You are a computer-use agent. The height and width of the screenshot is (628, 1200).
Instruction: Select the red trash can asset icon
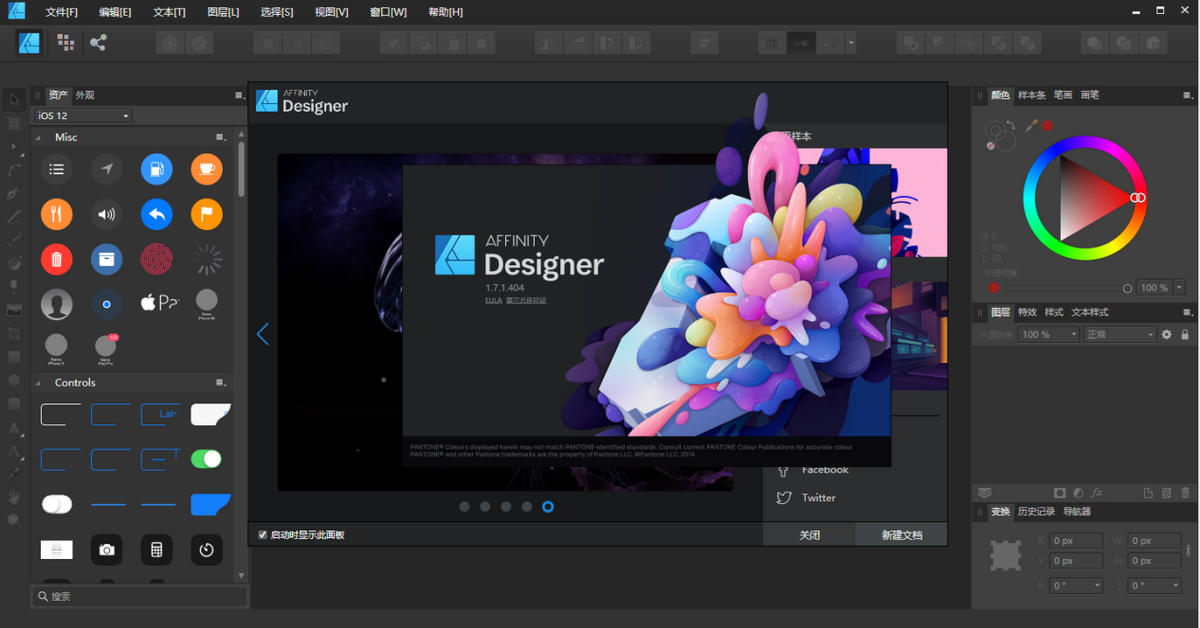[57, 260]
